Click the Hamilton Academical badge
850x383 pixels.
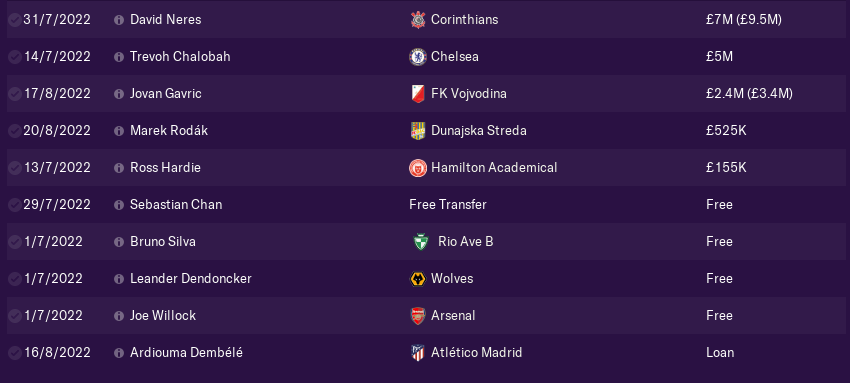point(418,168)
